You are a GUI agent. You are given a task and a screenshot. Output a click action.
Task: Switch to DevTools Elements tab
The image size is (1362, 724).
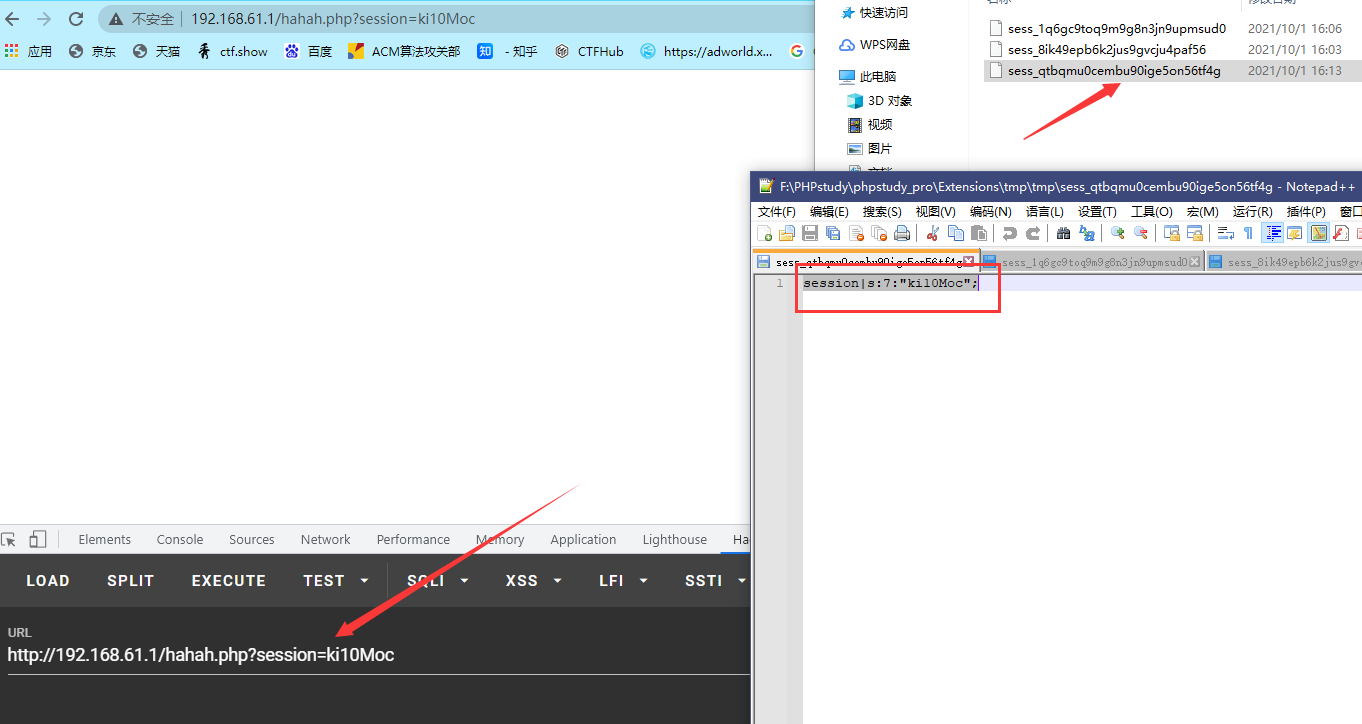[104, 539]
